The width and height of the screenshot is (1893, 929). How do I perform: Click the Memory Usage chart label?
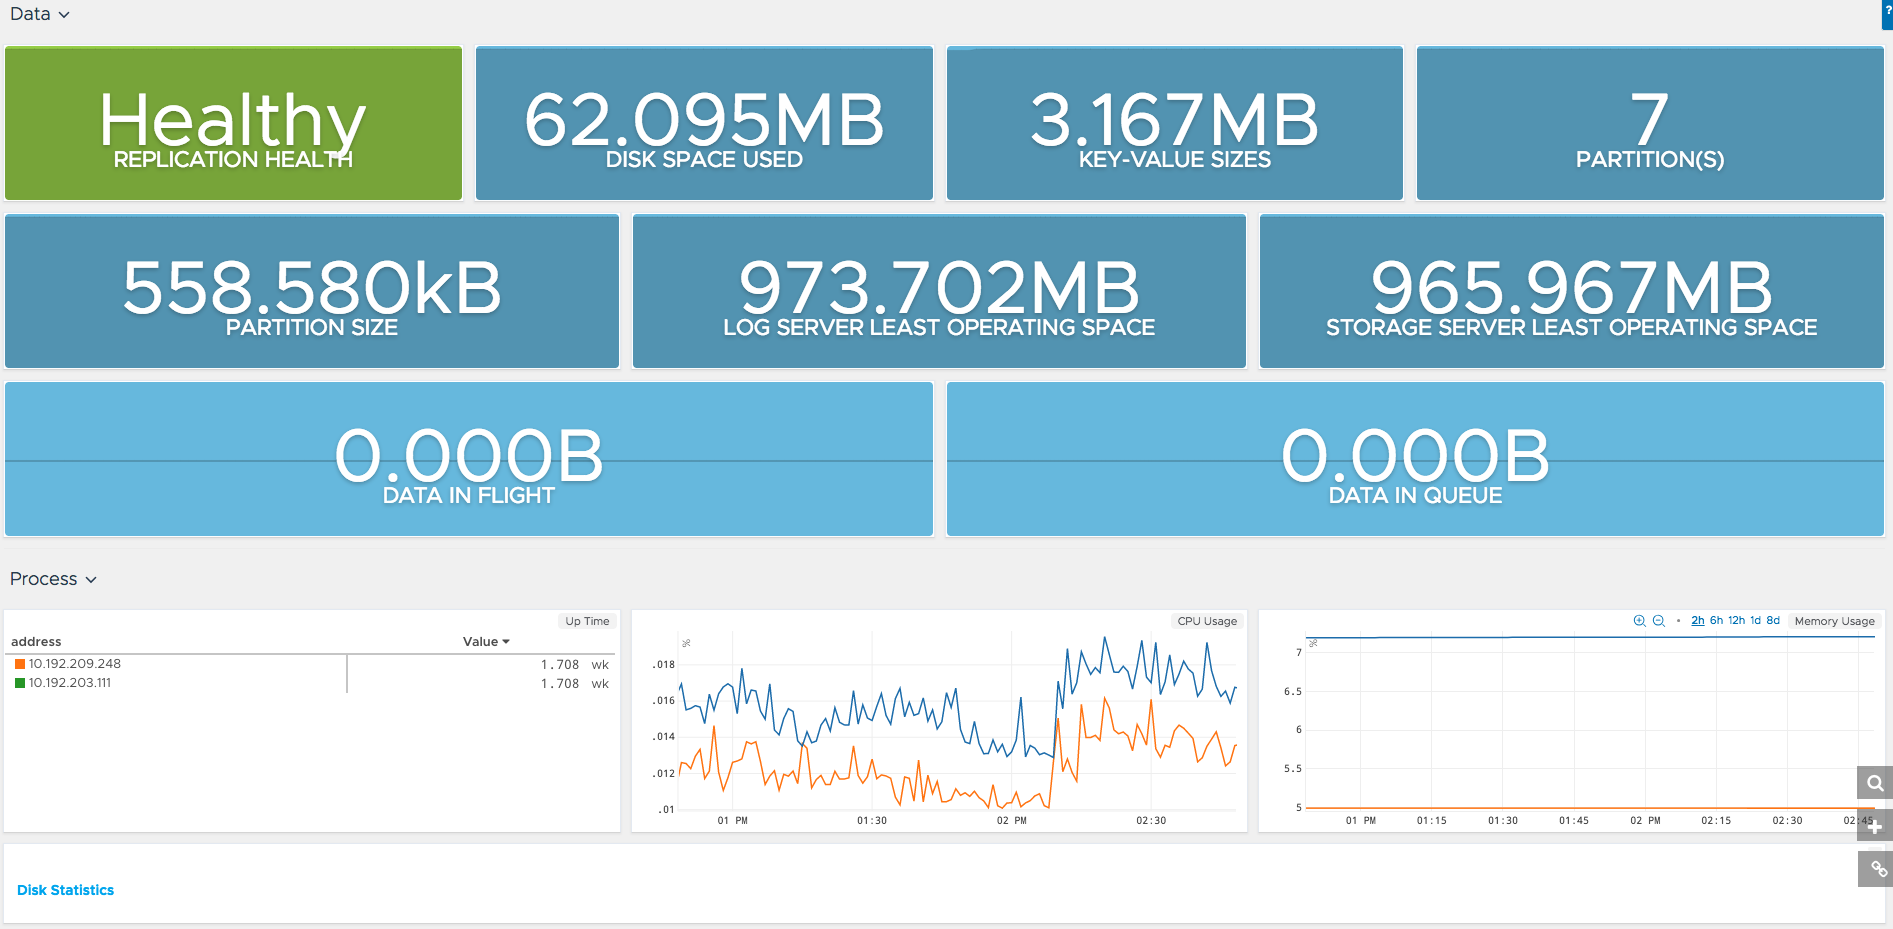click(x=1834, y=621)
